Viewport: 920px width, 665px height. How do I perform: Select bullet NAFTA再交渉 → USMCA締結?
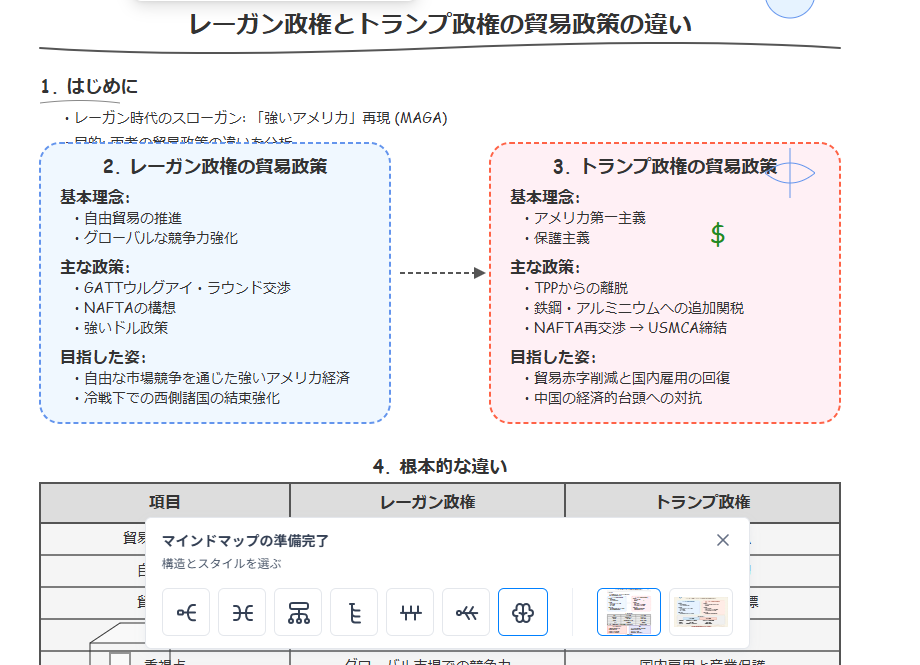pyautogui.click(x=625, y=328)
